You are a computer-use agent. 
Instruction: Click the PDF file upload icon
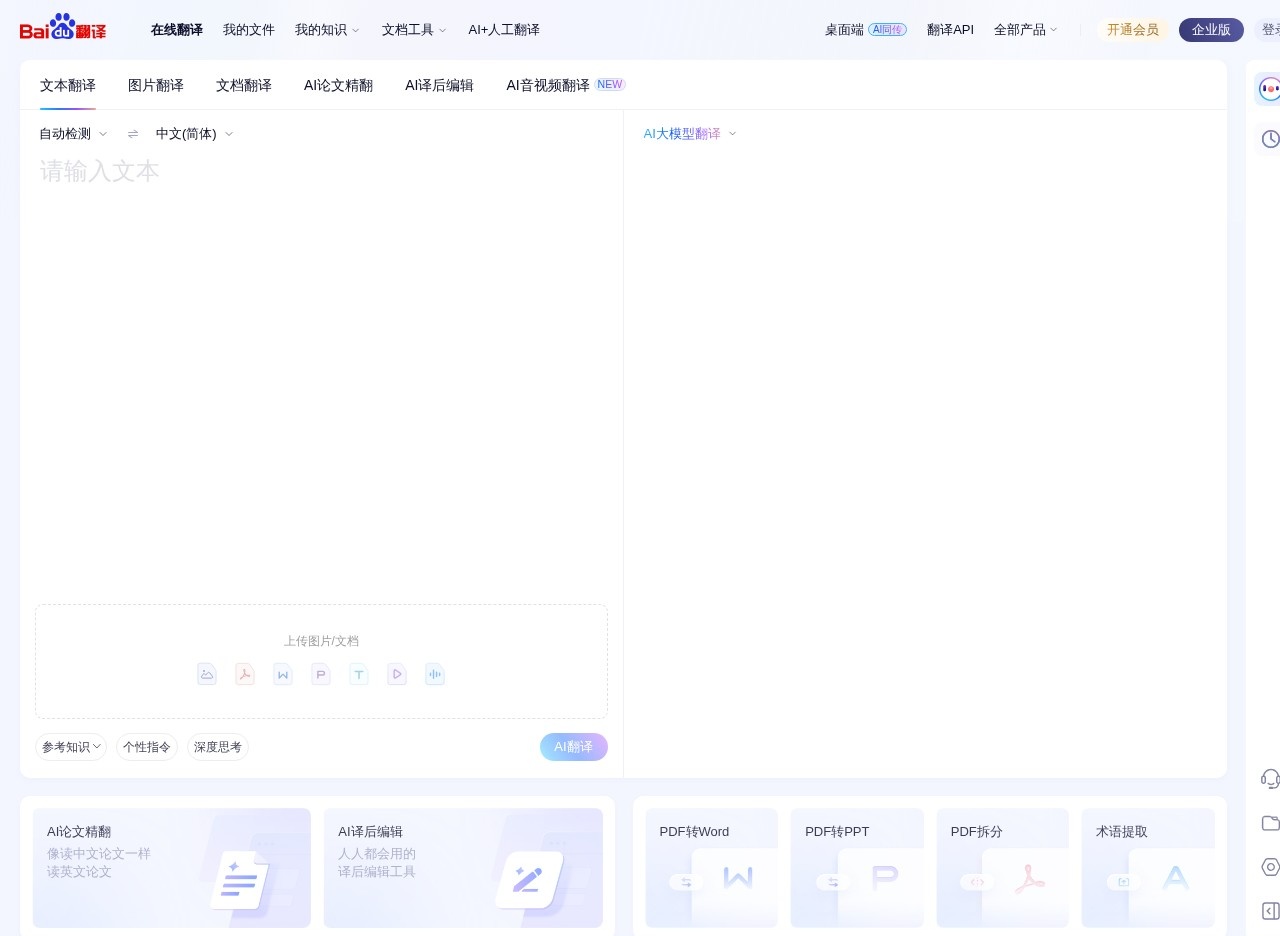tap(245, 674)
